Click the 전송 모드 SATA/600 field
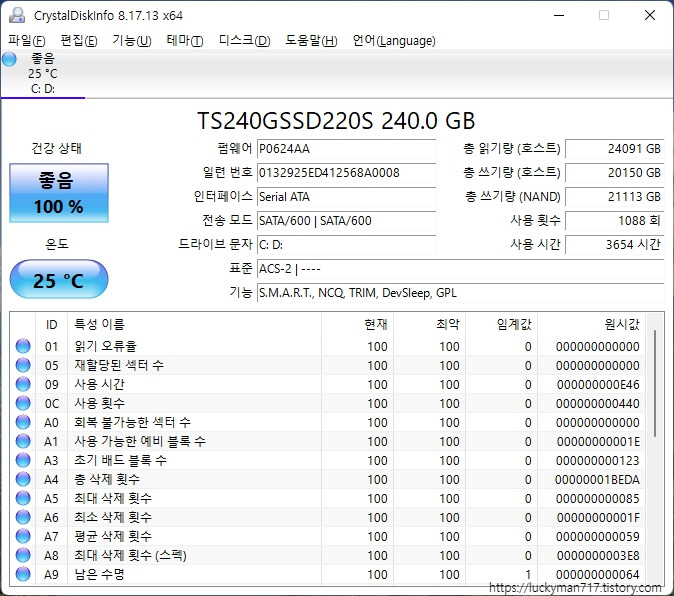 click(346, 221)
